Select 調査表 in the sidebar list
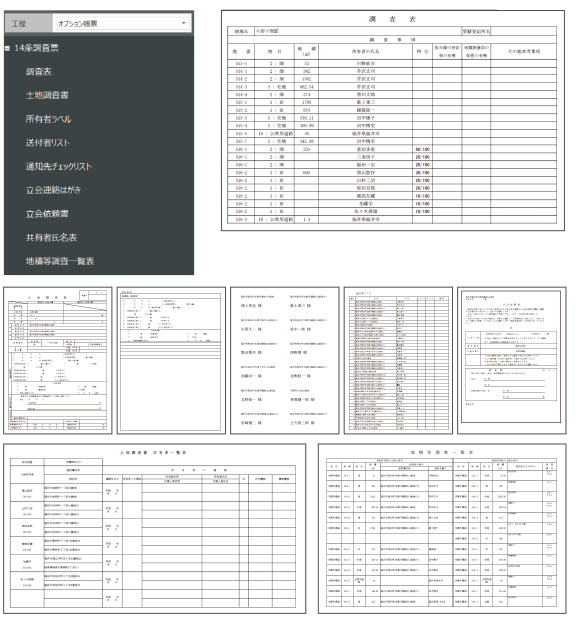 point(38,72)
